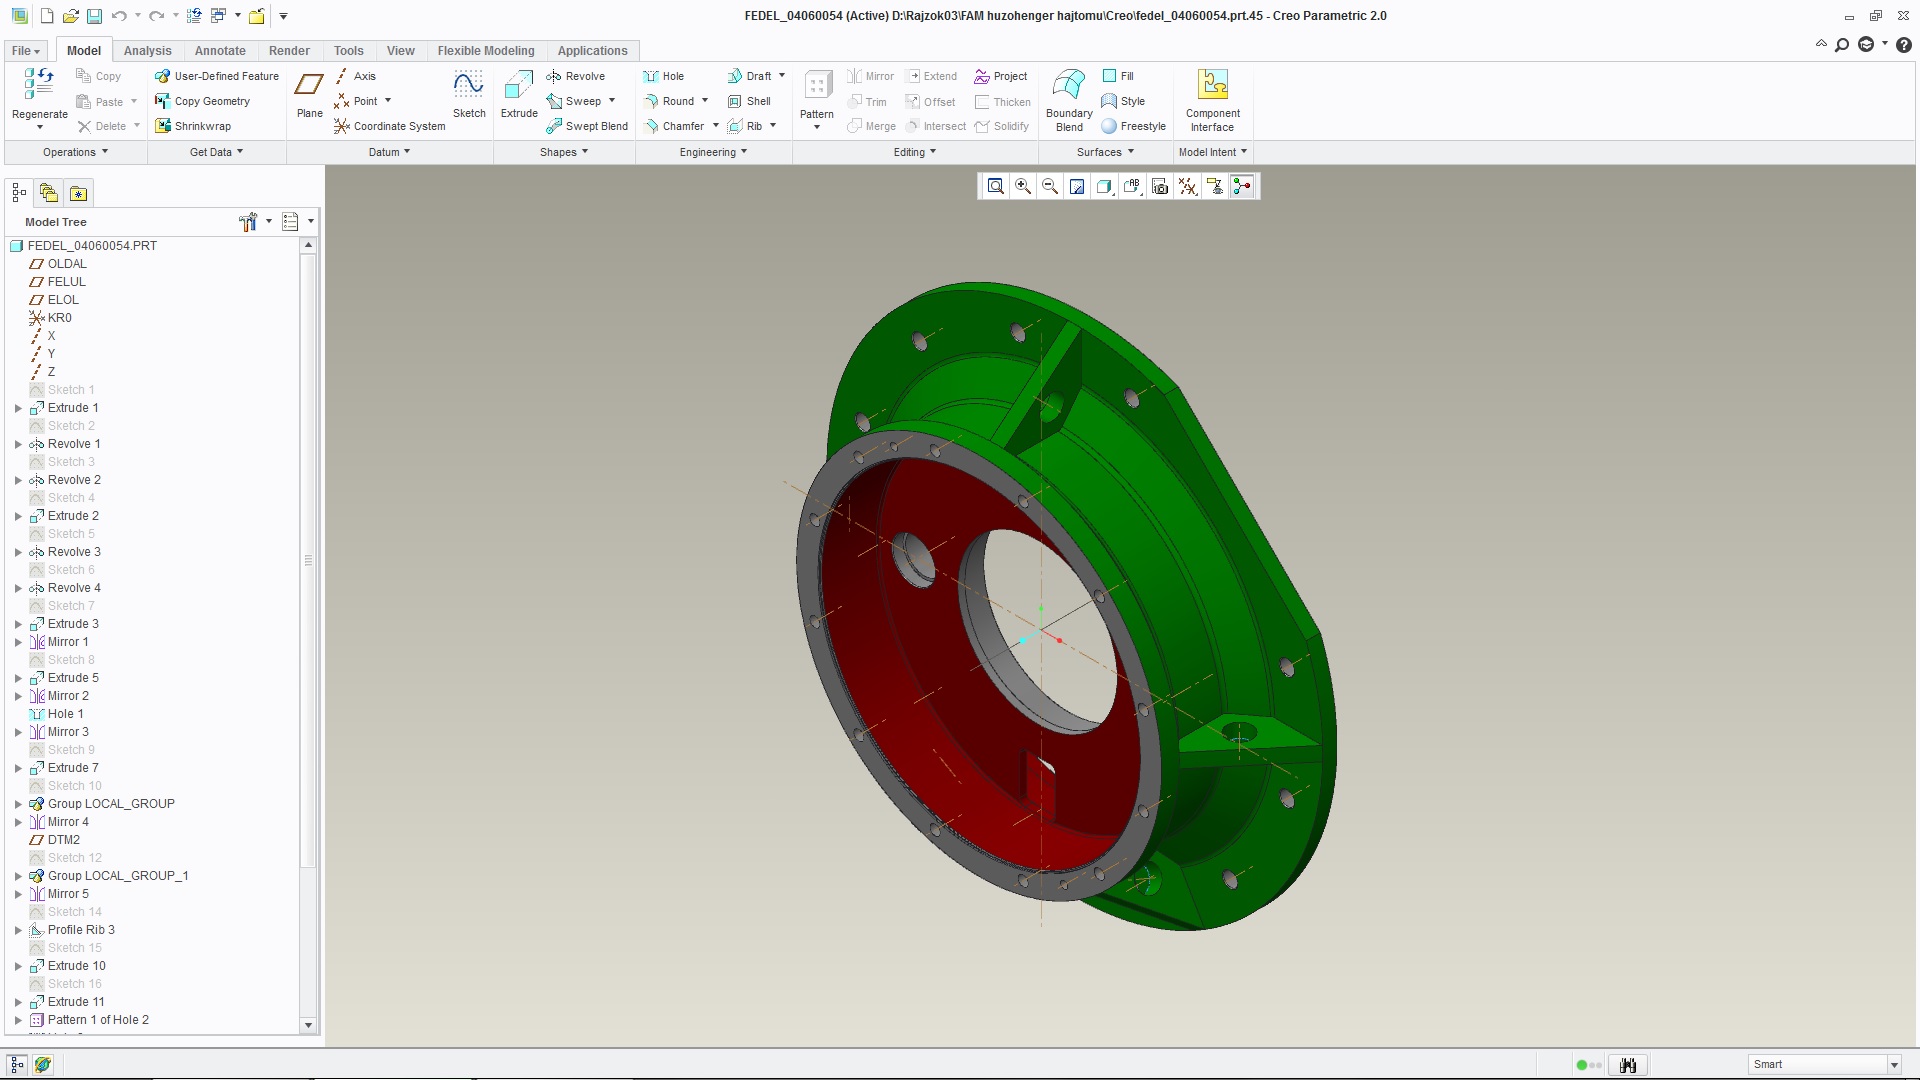
Task: Go to the Flexible Modeling tab
Action: click(486, 51)
